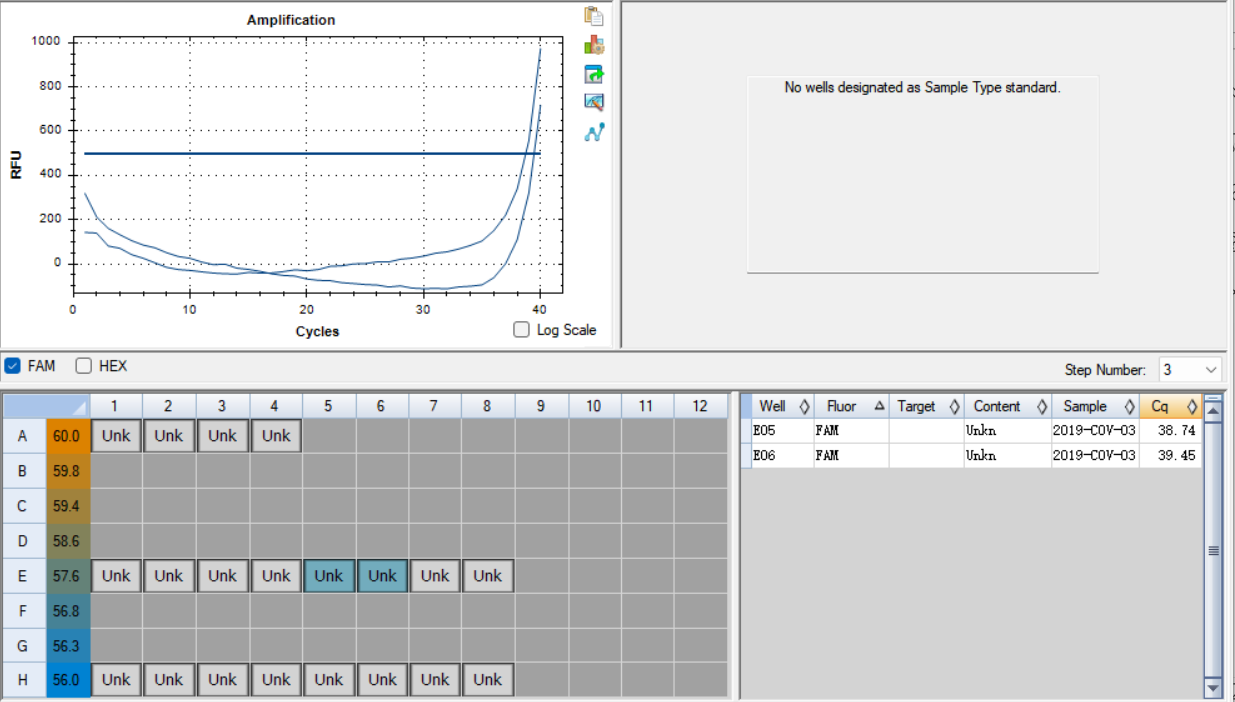Click the no standard wells message
The width and height of the screenshot is (1235, 702).
922,88
